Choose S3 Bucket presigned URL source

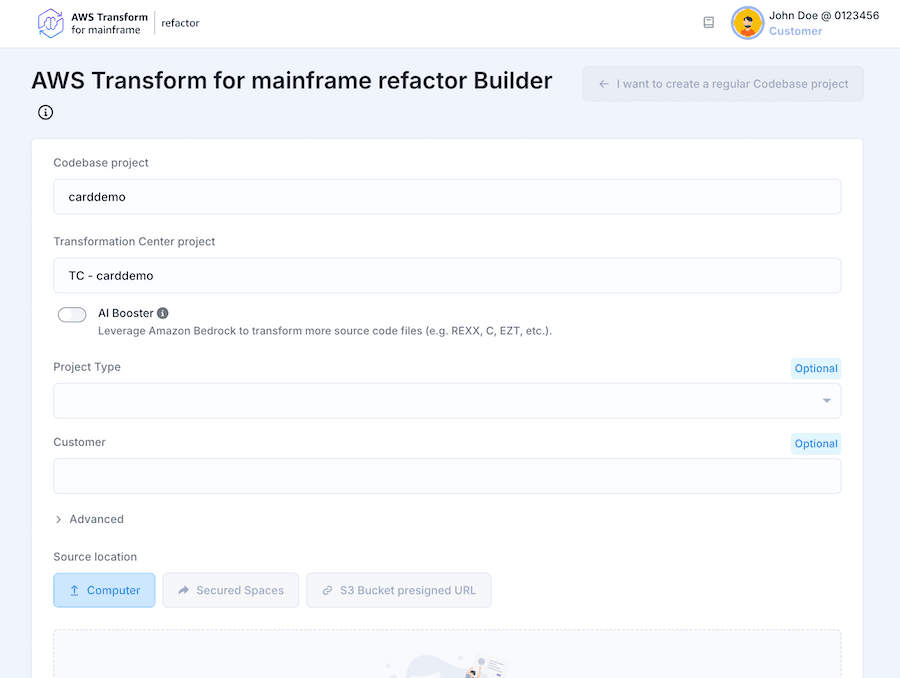coord(399,590)
